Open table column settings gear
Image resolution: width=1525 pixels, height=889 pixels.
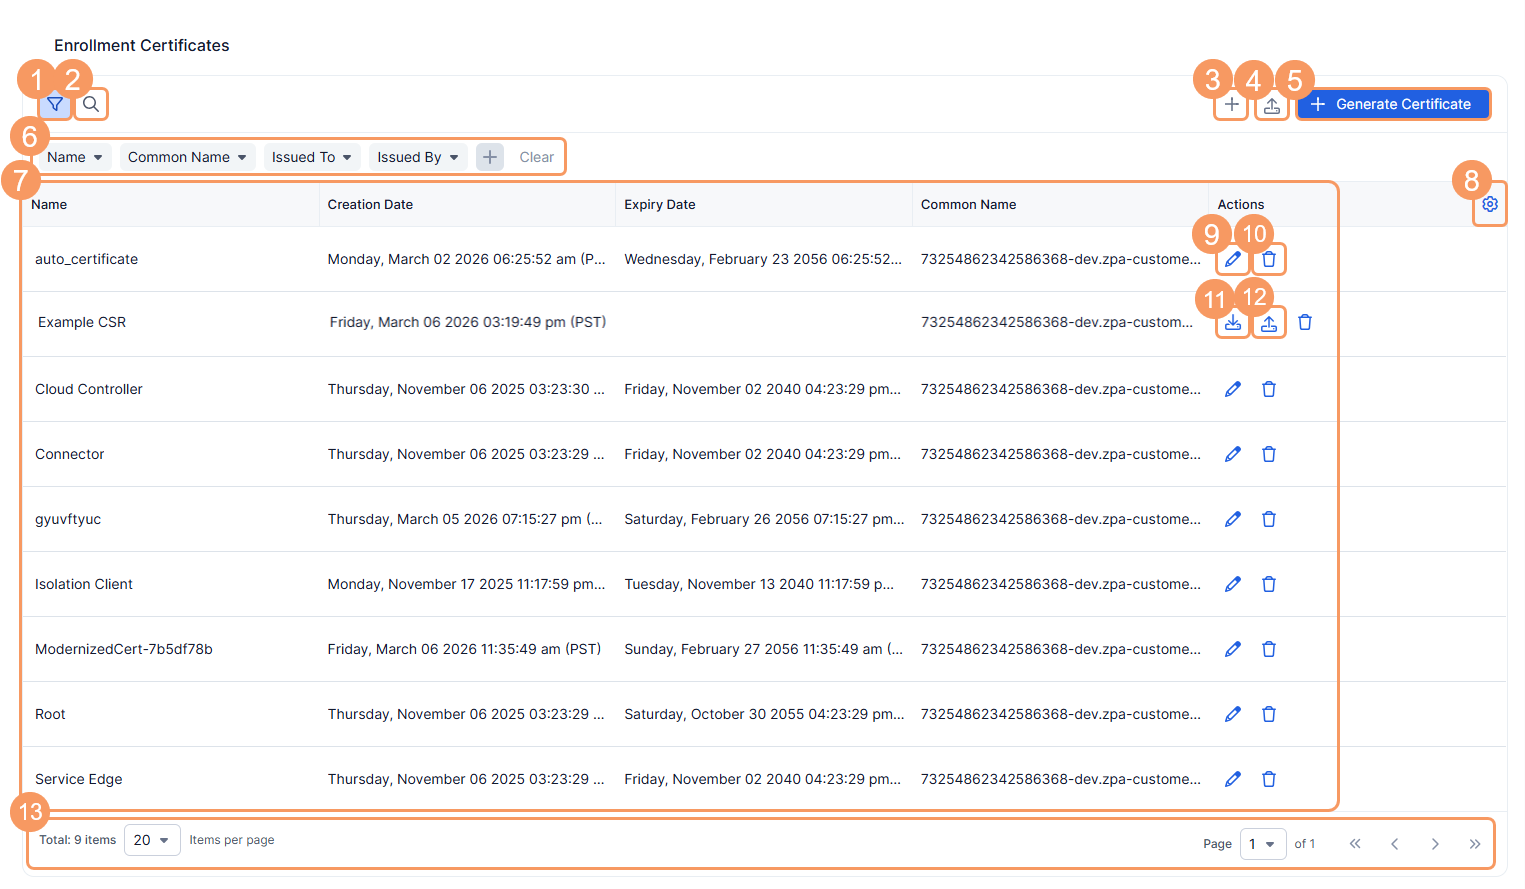(x=1489, y=204)
